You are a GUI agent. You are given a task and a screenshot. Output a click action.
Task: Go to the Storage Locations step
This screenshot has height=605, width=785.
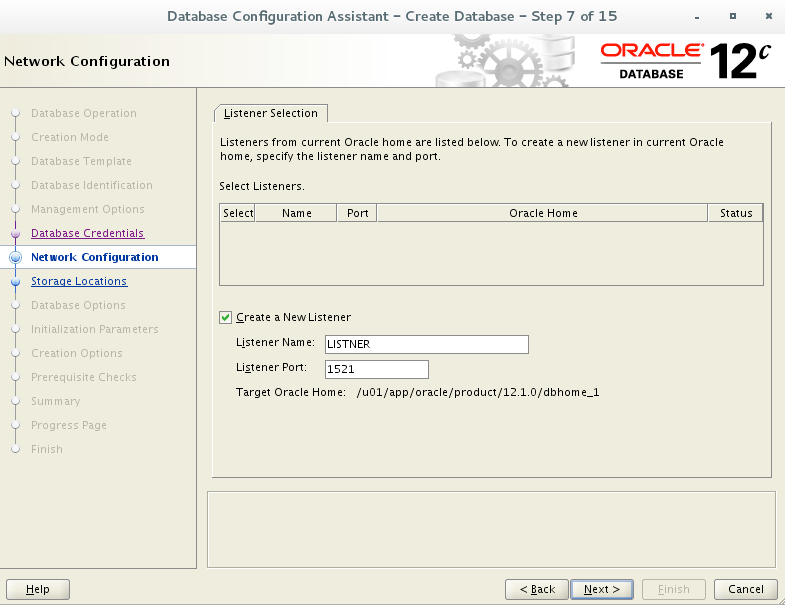(x=79, y=281)
